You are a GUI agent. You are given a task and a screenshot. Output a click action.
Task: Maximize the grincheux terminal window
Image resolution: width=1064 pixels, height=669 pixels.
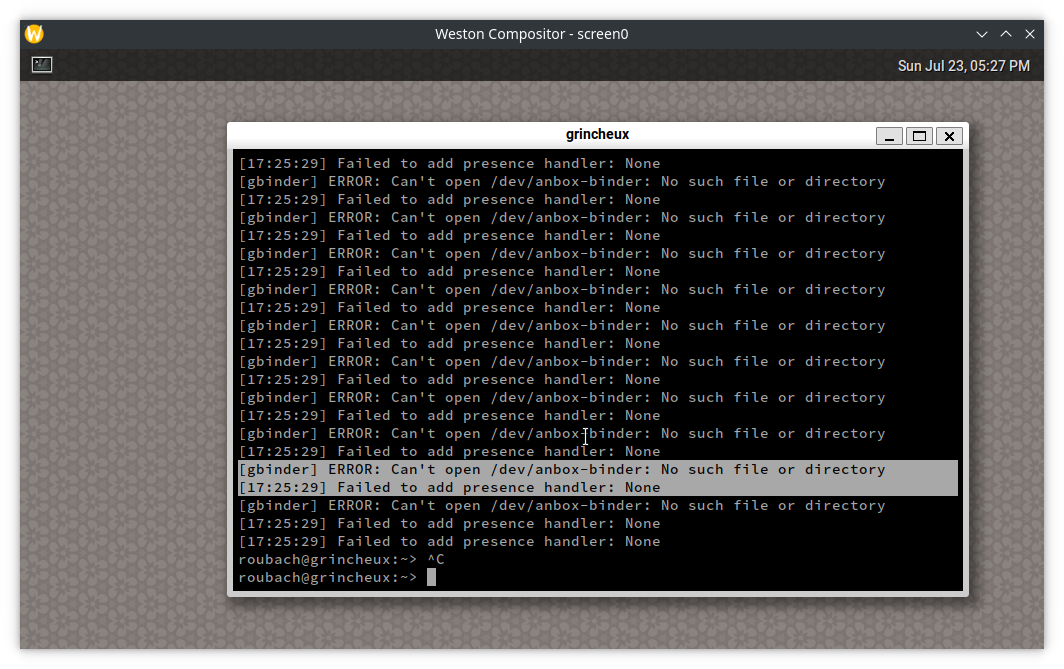(x=918, y=136)
